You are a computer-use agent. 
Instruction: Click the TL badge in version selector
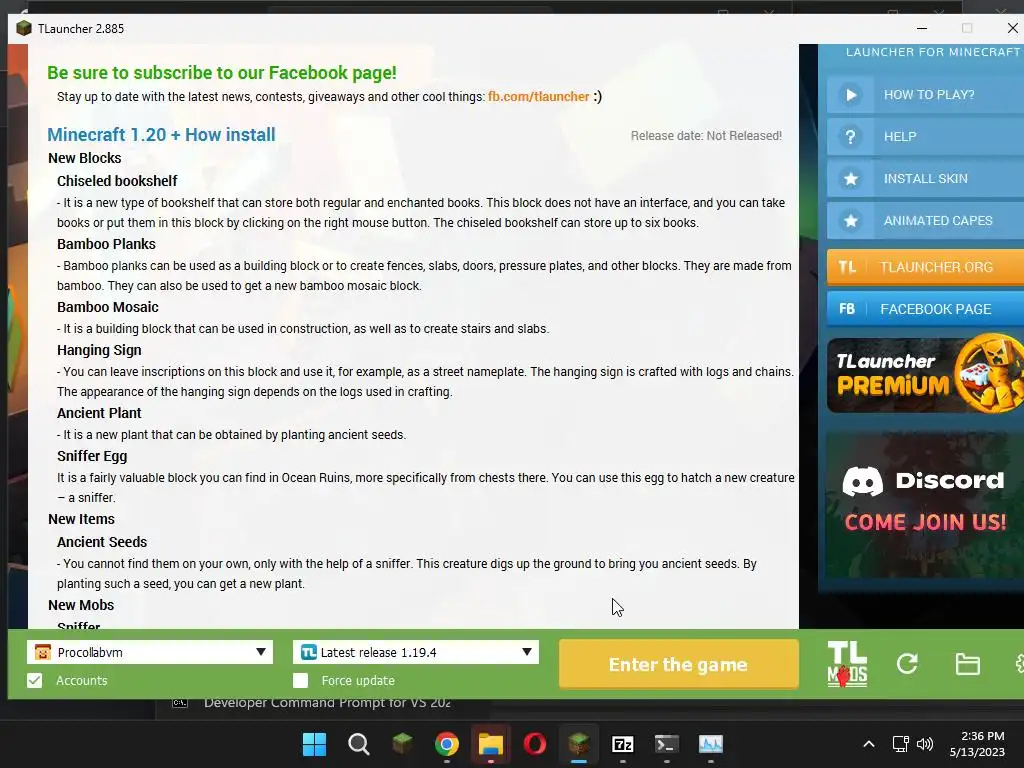click(x=308, y=652)
